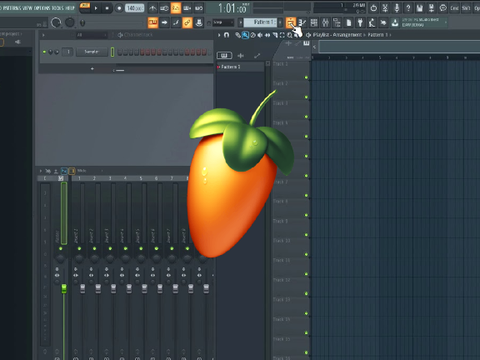Select the highlighted Playlist paint tool
The height and width of the screenshot is (360, 480).
click(245, 35)
